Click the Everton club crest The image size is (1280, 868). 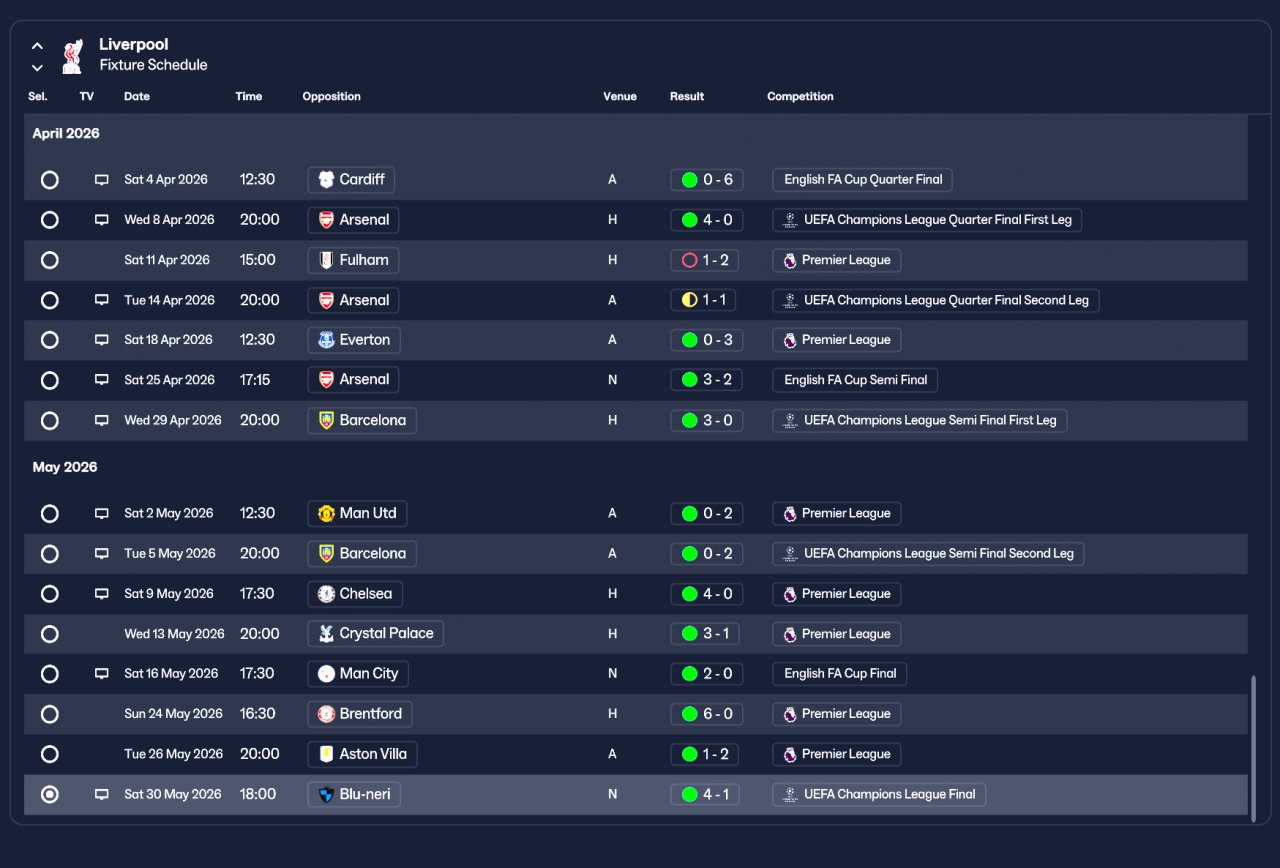pos(326,340)
